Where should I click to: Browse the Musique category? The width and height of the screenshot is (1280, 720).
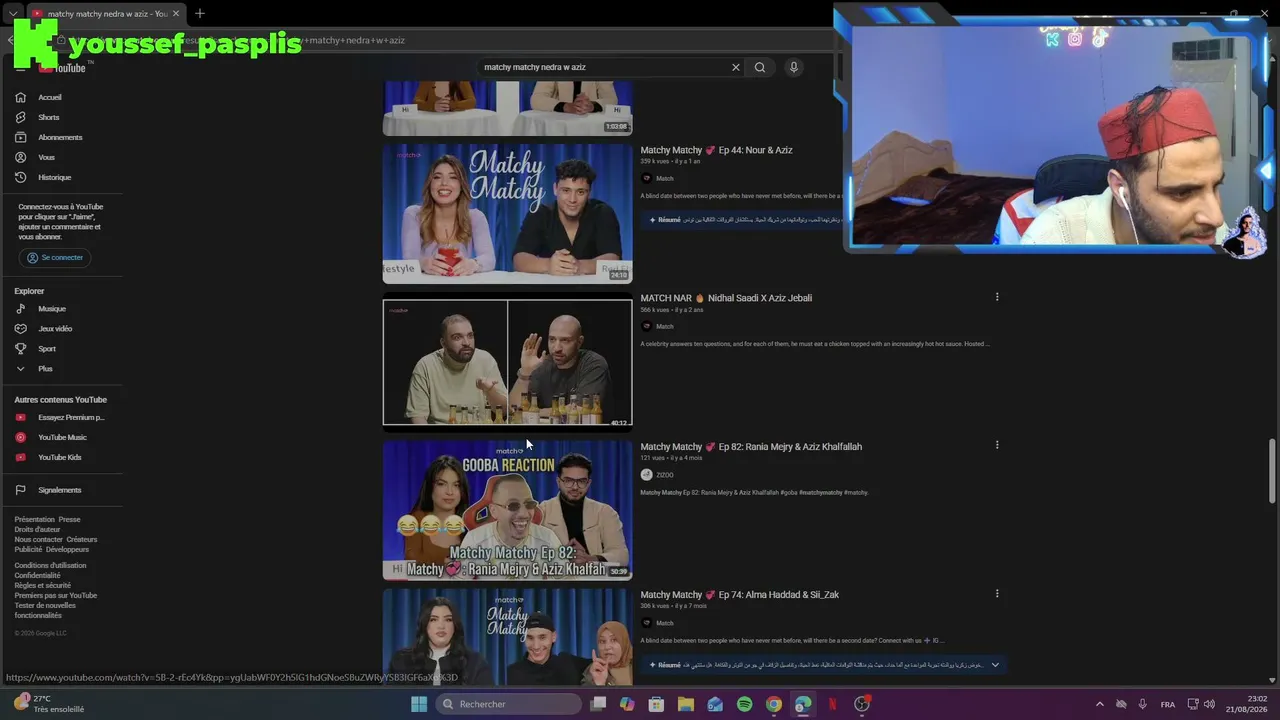click(x=52, y=309)
